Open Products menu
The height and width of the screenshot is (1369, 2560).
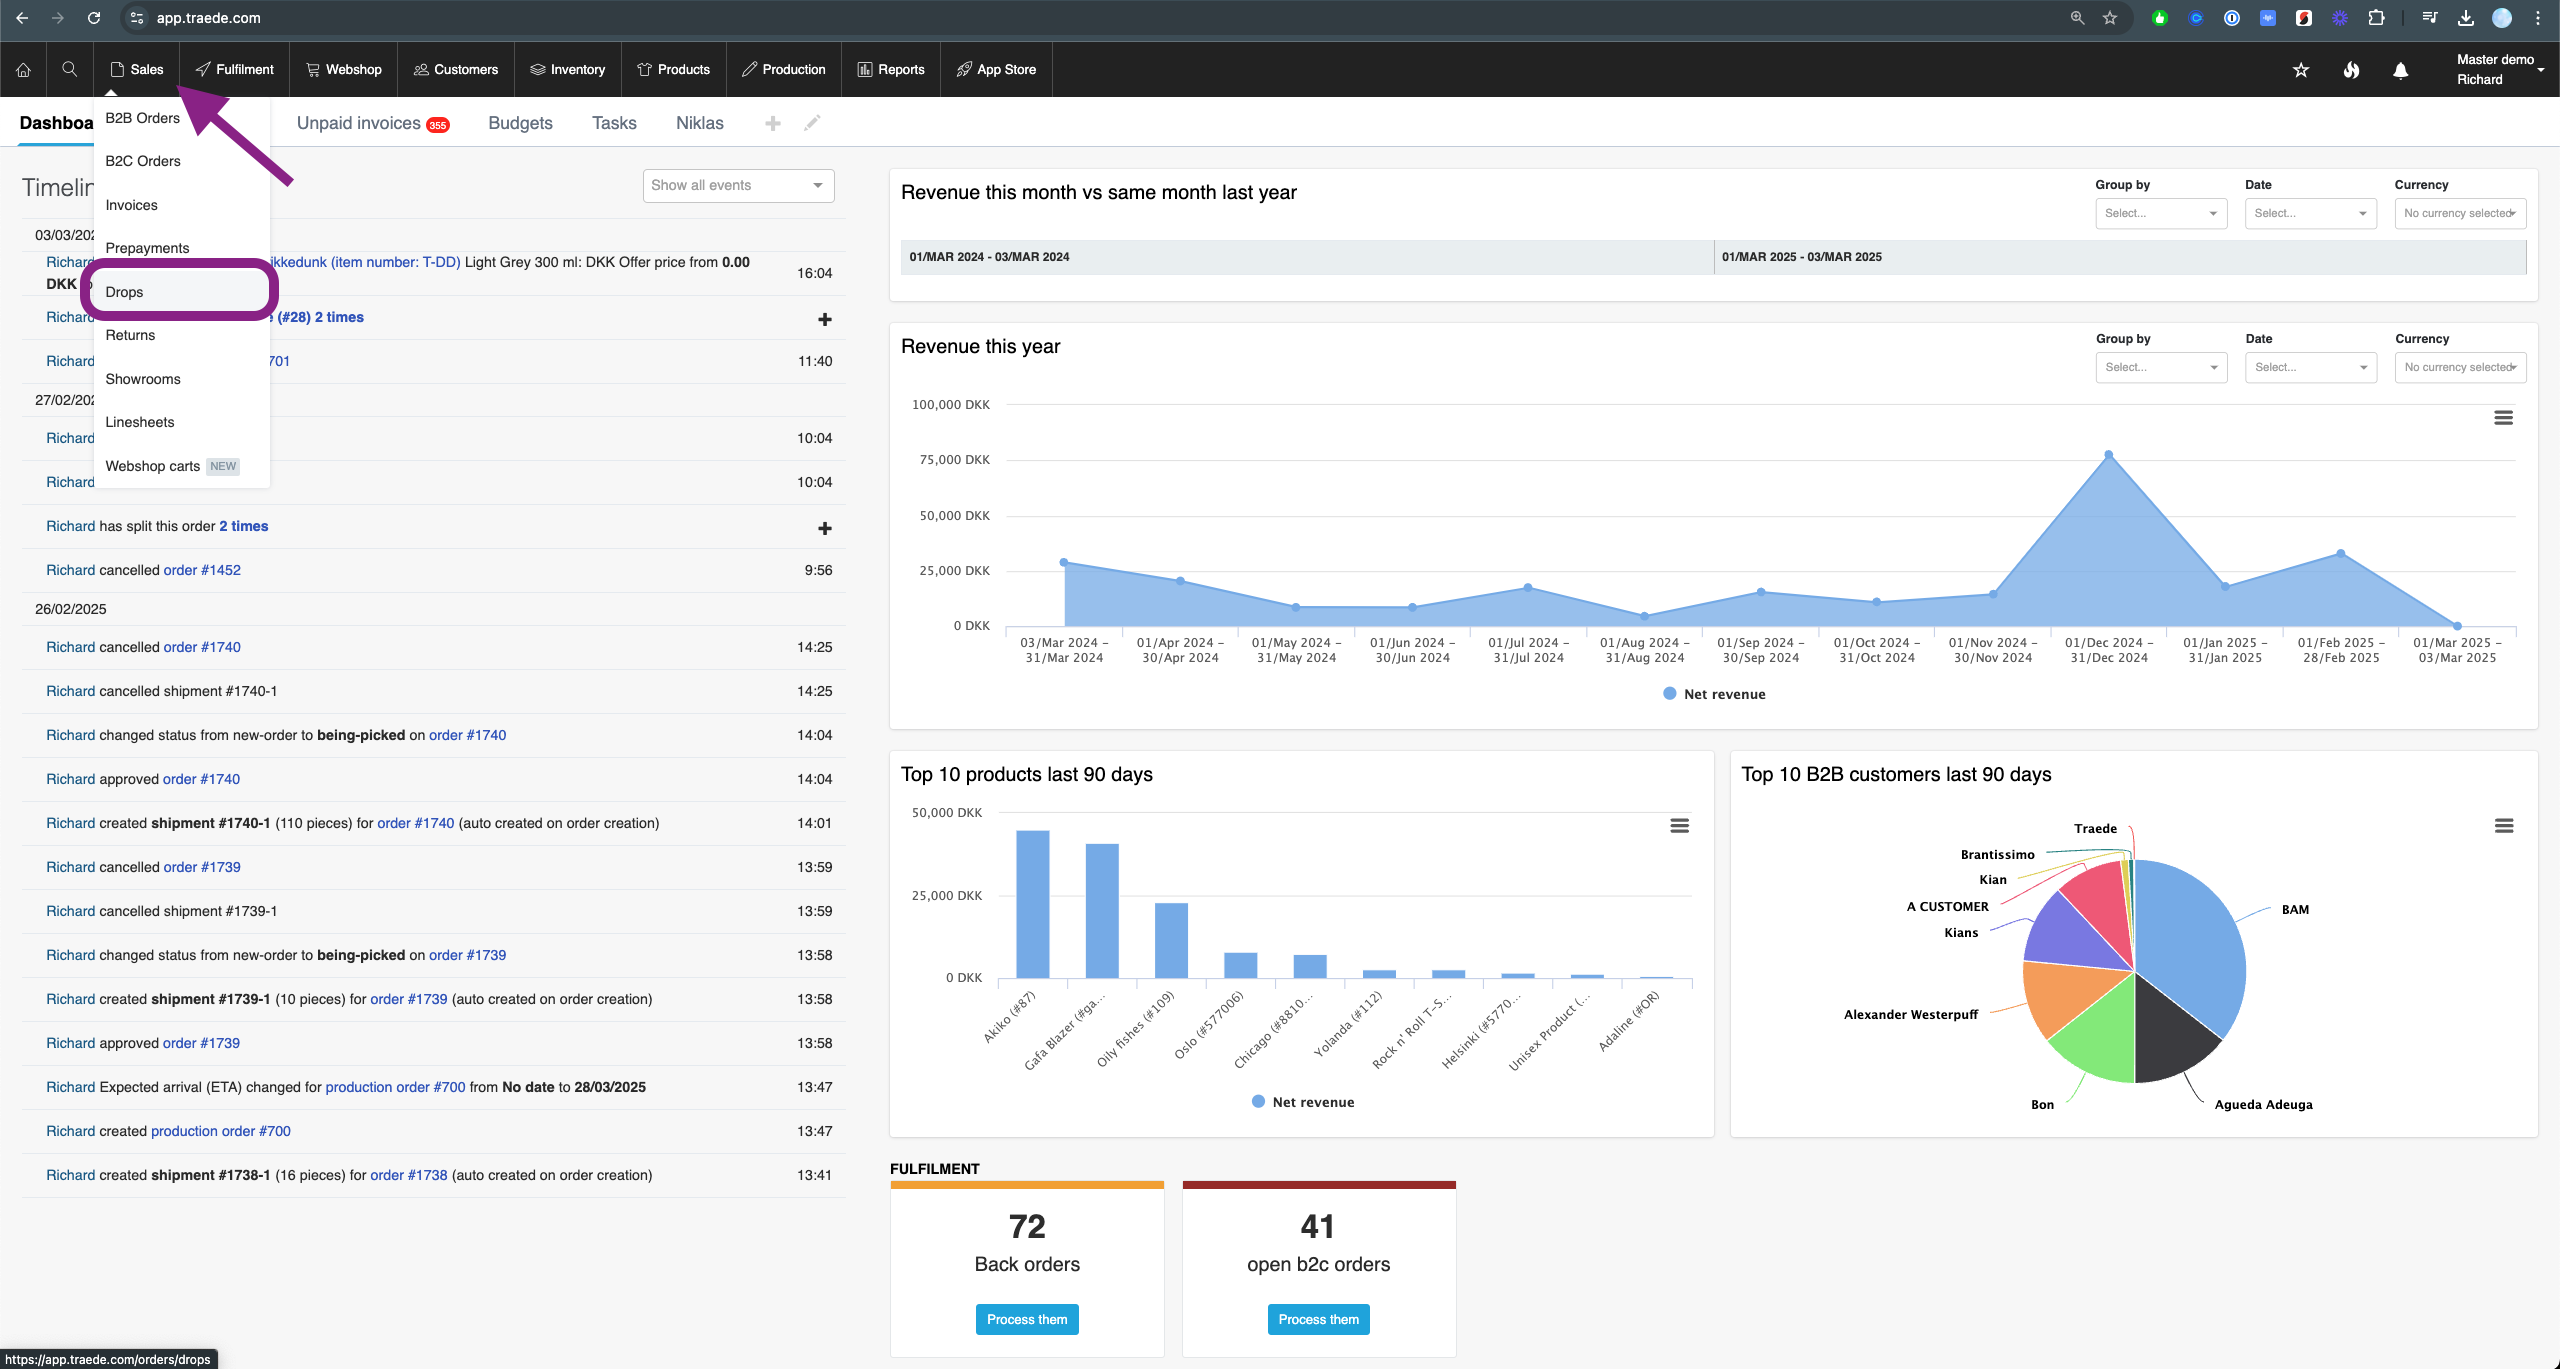click(674, 69)
